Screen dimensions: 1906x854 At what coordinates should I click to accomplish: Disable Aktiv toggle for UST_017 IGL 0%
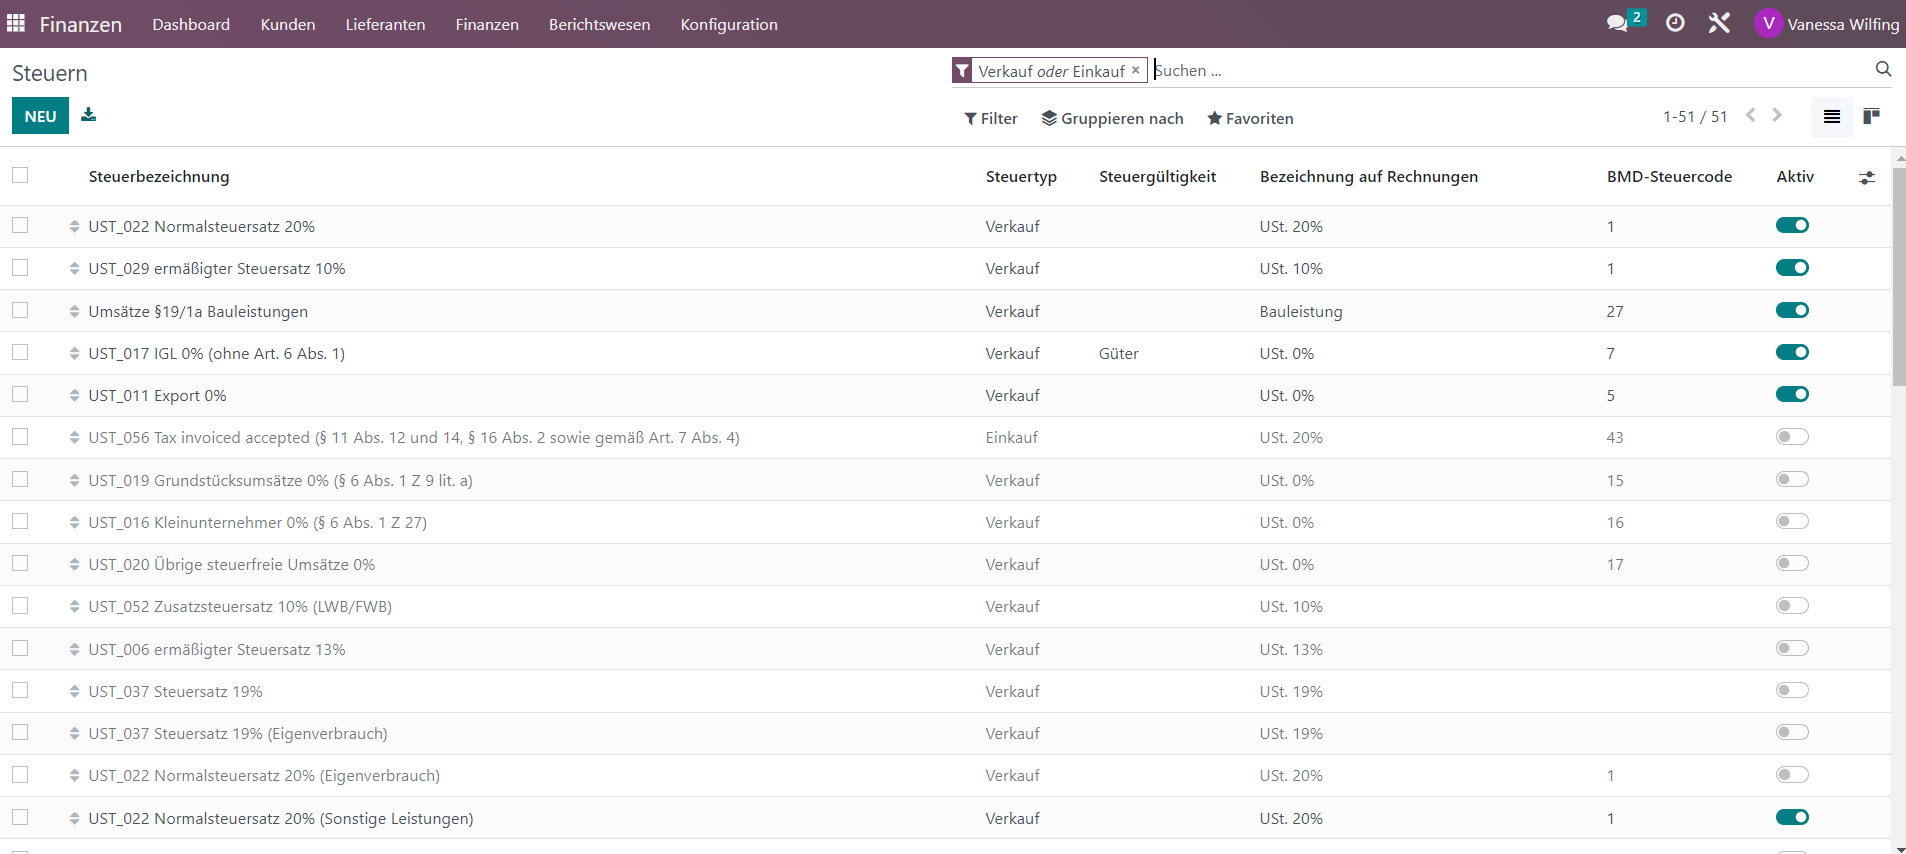pyautogui.click(x=1792, y=352)
